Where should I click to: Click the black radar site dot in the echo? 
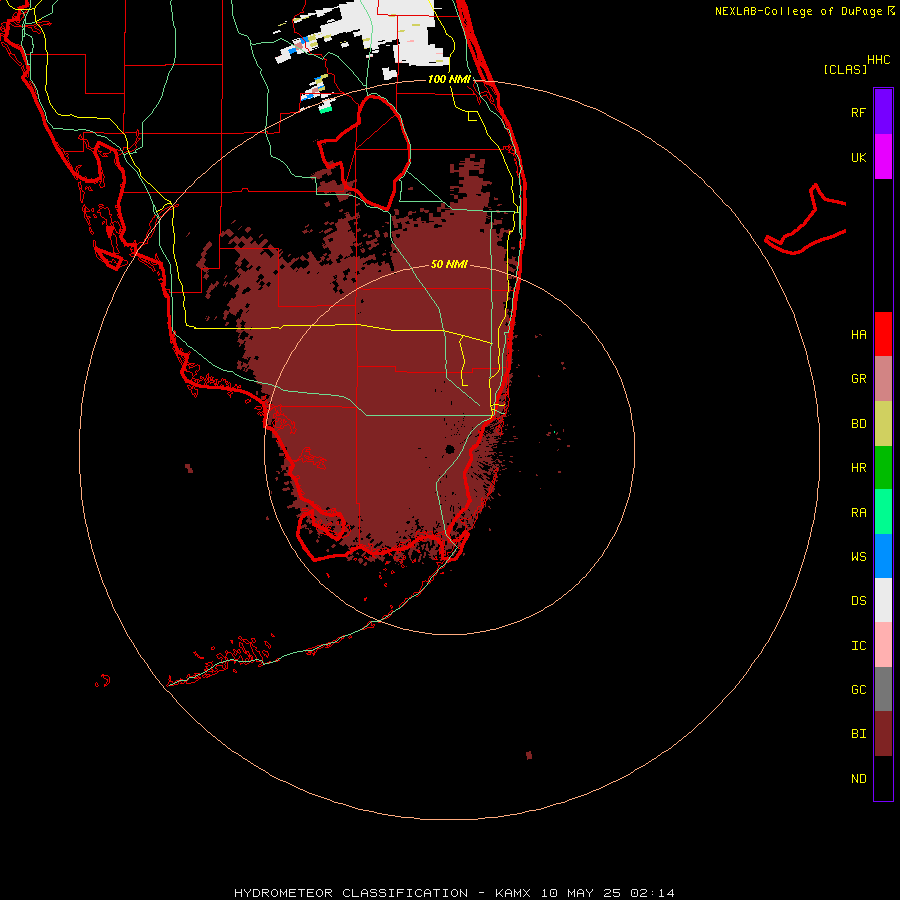pos(449,449)
